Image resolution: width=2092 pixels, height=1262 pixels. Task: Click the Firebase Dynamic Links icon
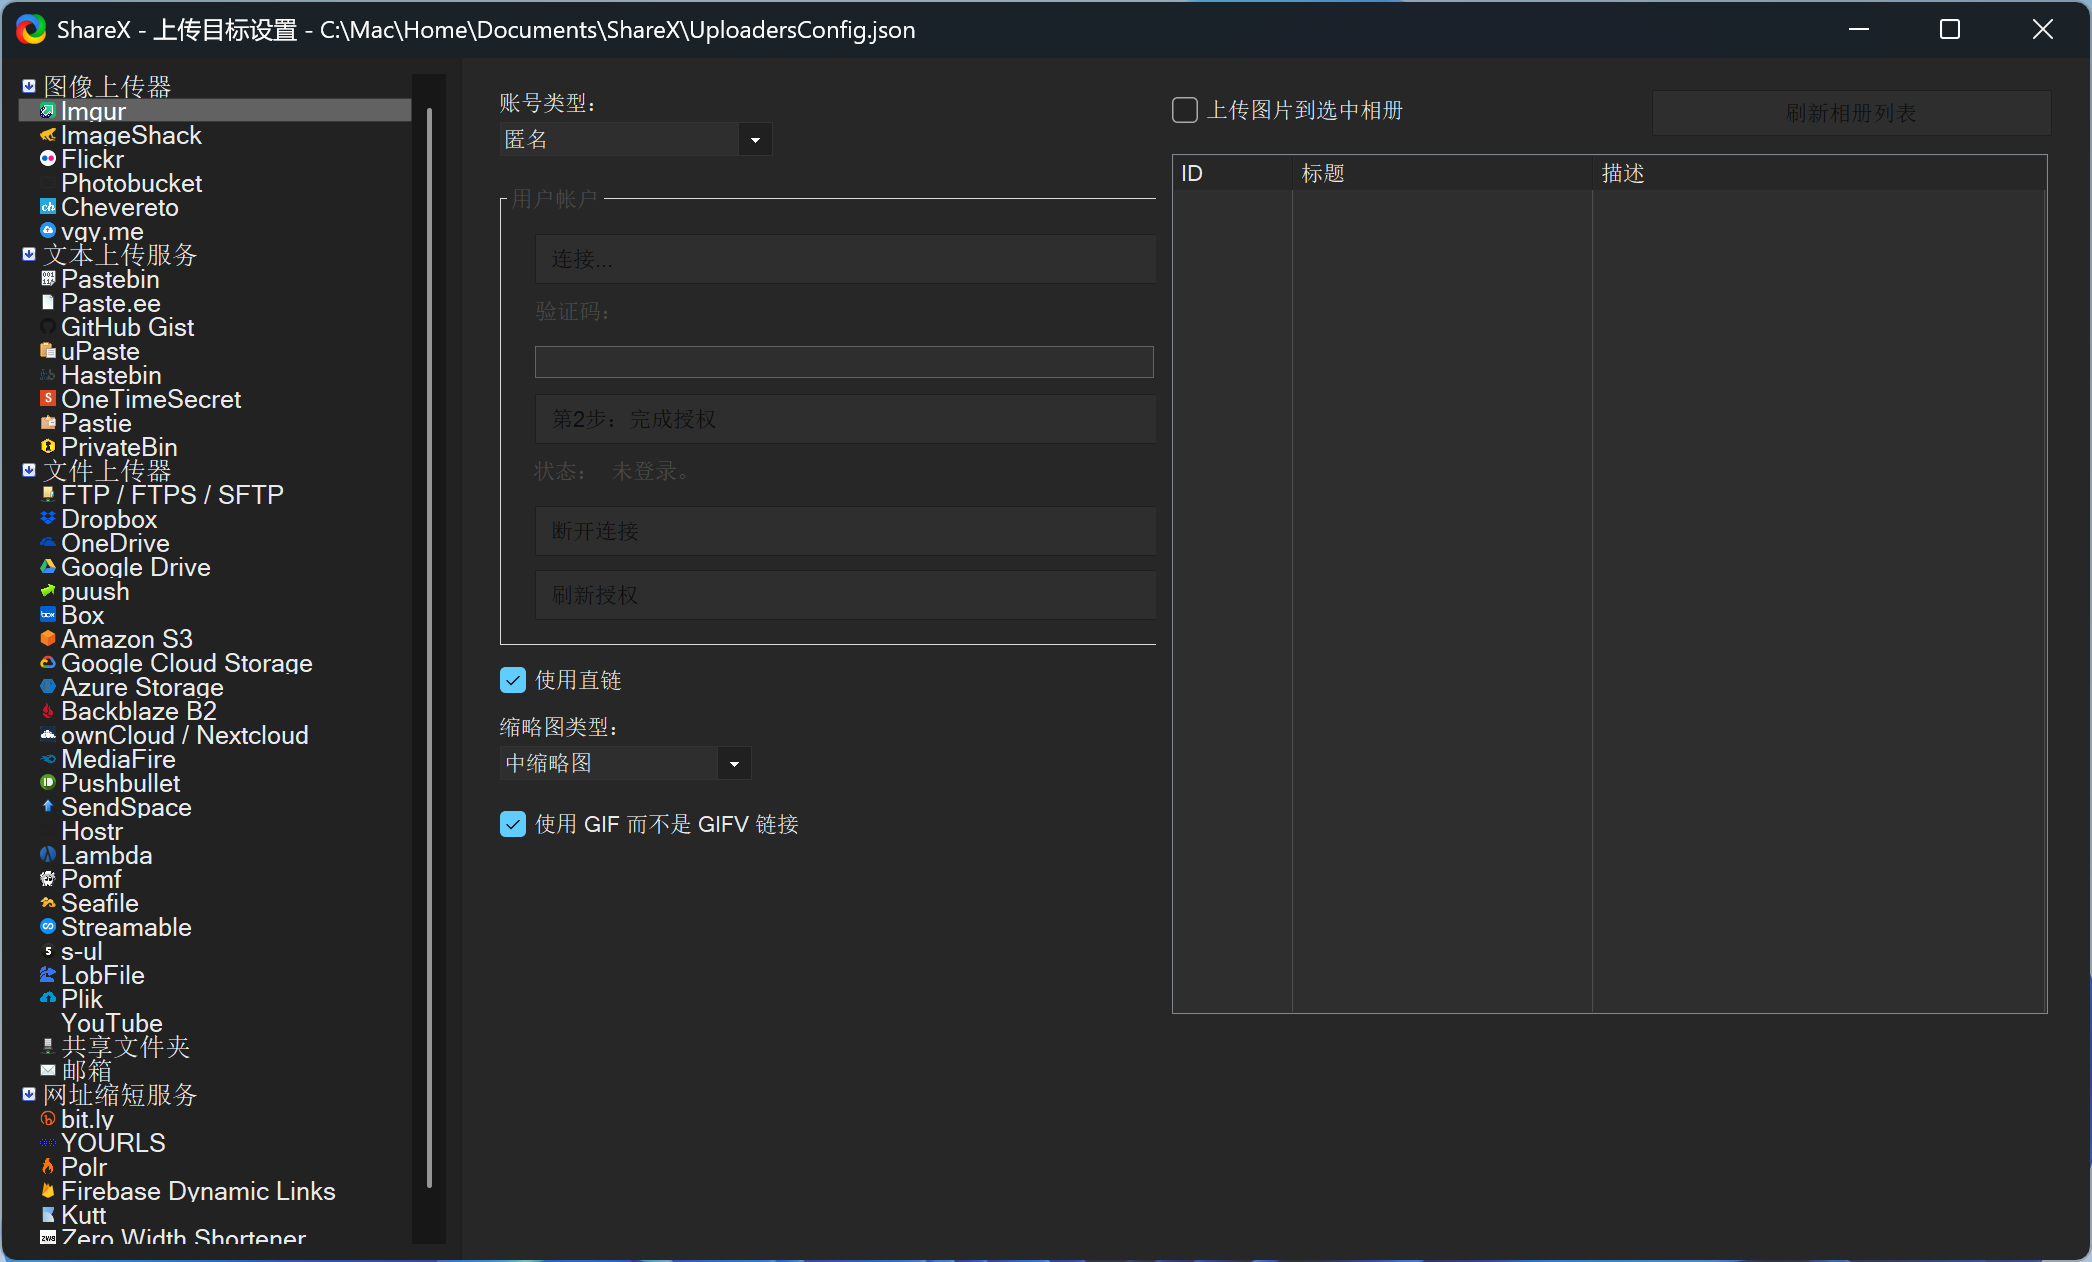click(x=47, y=1191)
